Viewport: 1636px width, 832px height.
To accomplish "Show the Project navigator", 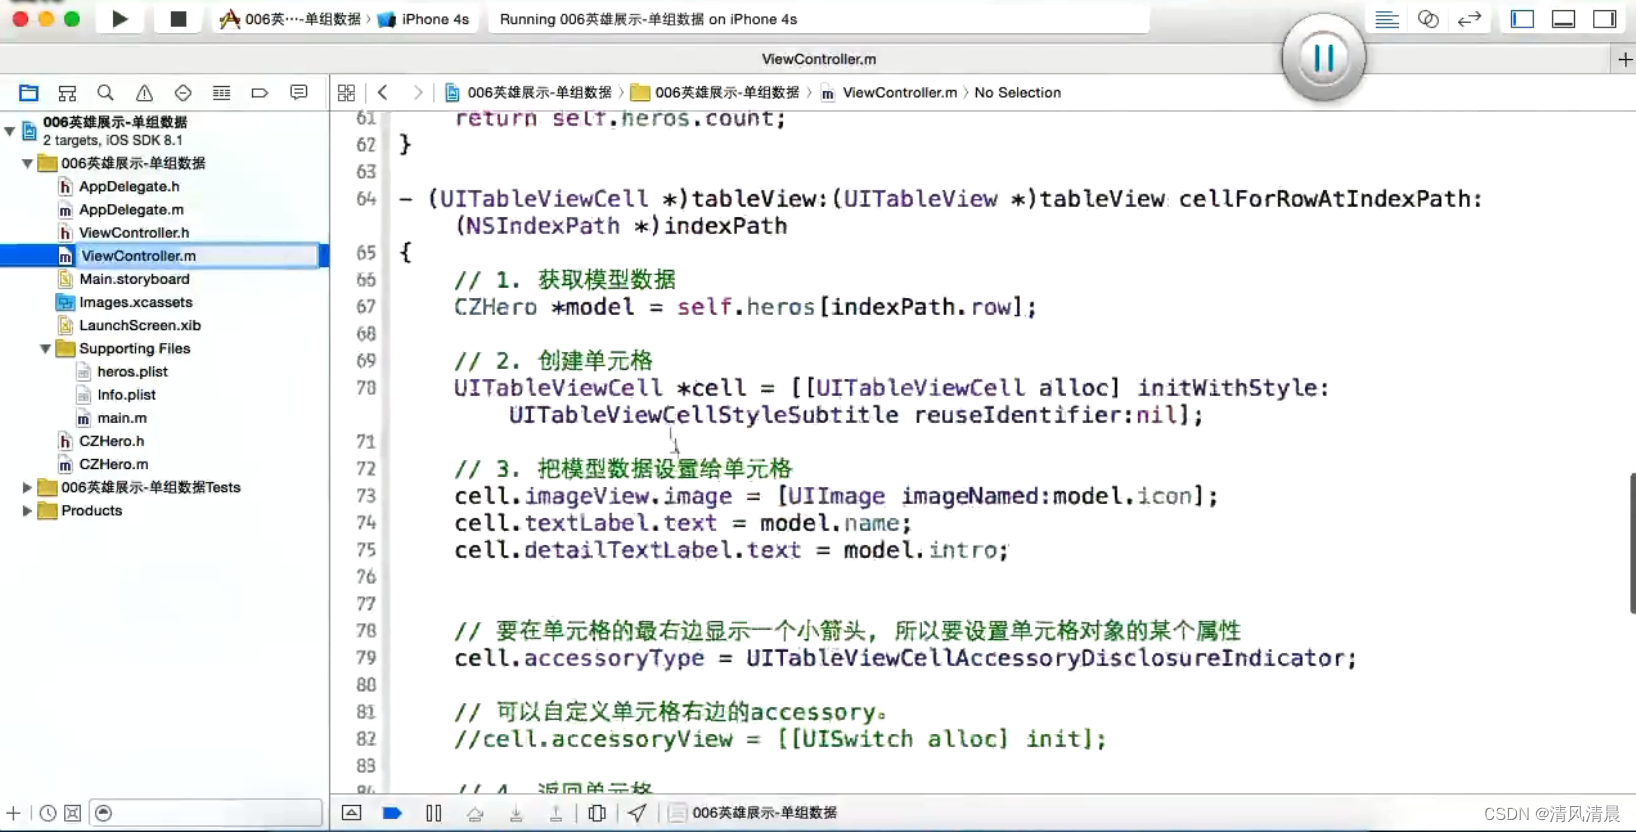I will point(29,93).
